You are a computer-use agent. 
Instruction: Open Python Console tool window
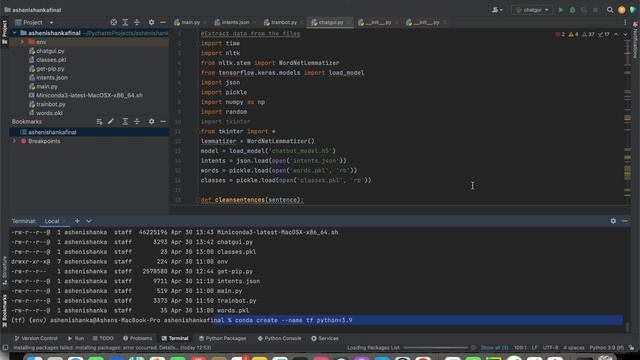[280, 338]
